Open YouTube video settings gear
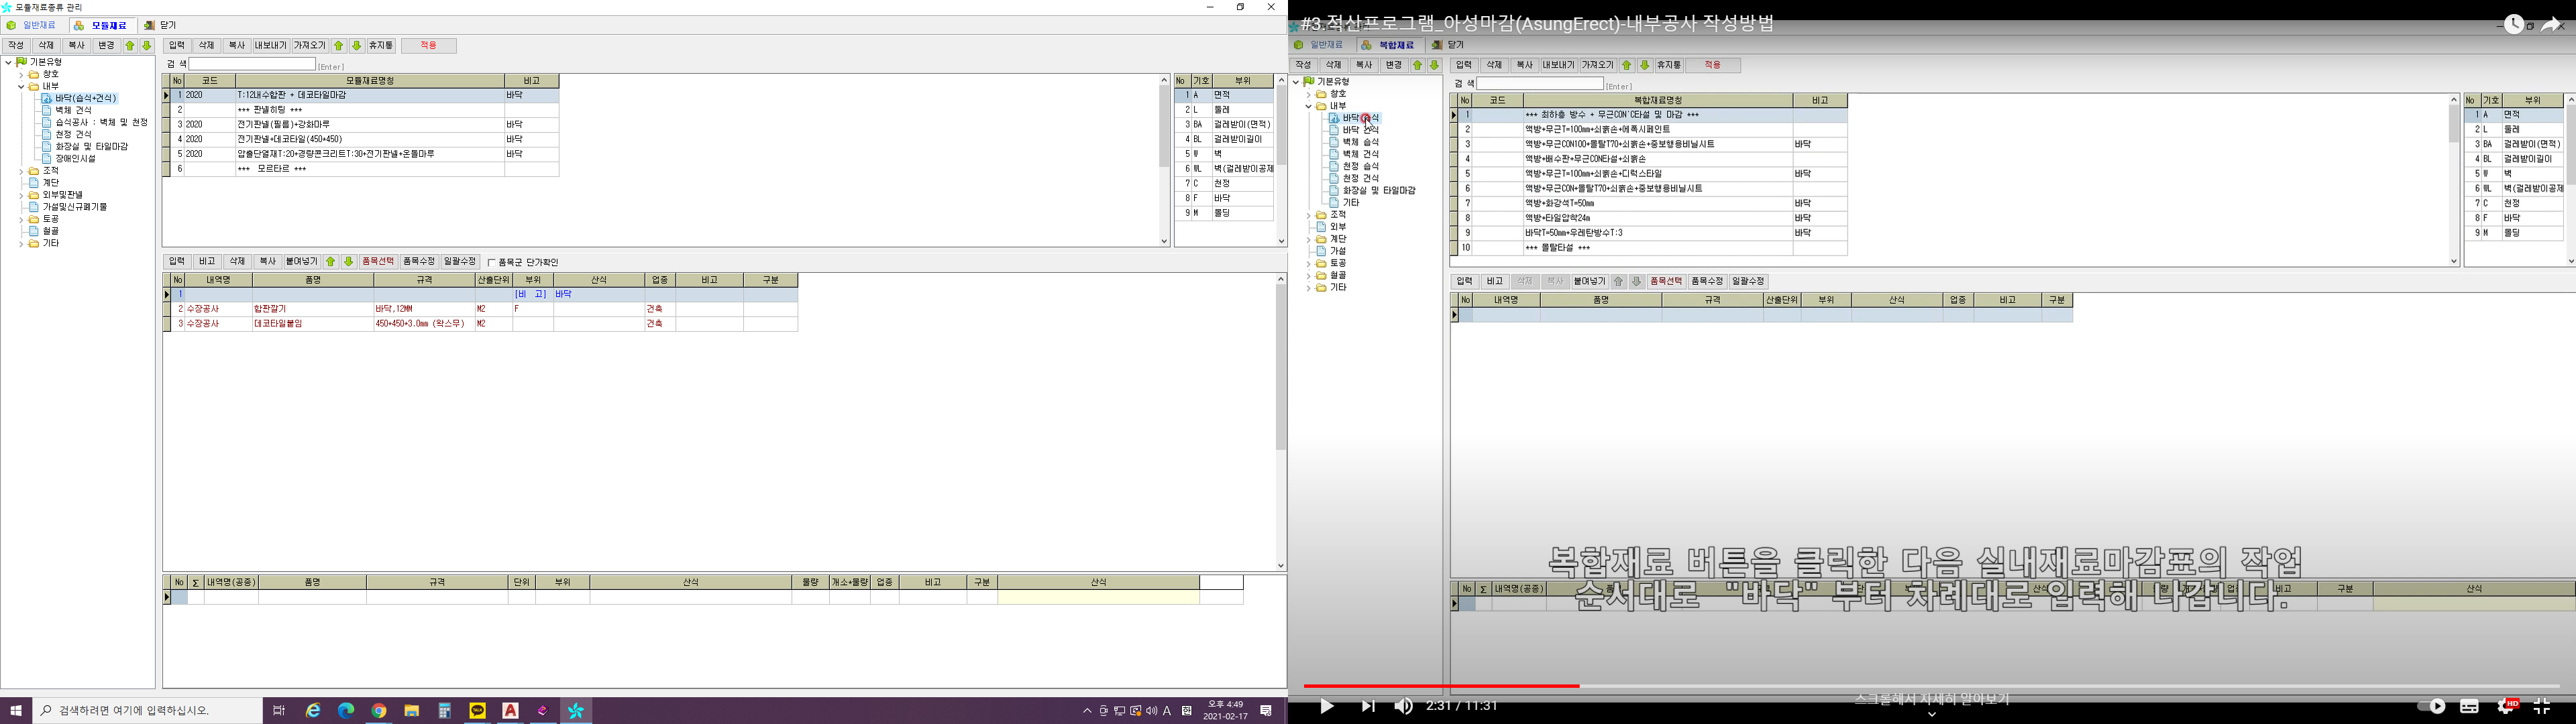 2506,706
